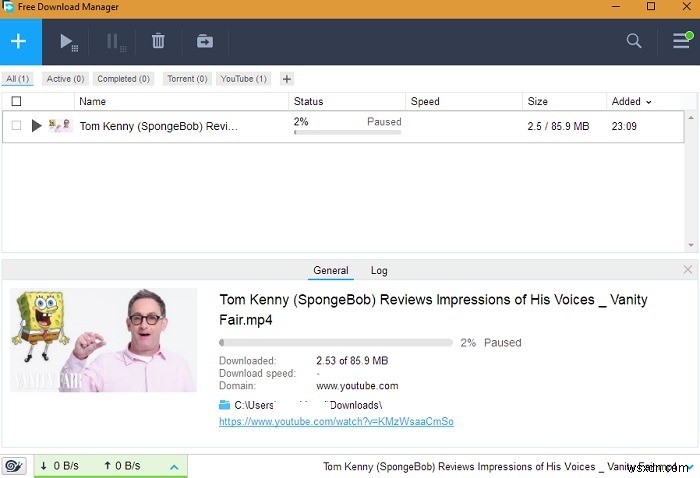700x478 pixels.
Task: Open the youtube.com watch link
Action: tap(336, 421)
